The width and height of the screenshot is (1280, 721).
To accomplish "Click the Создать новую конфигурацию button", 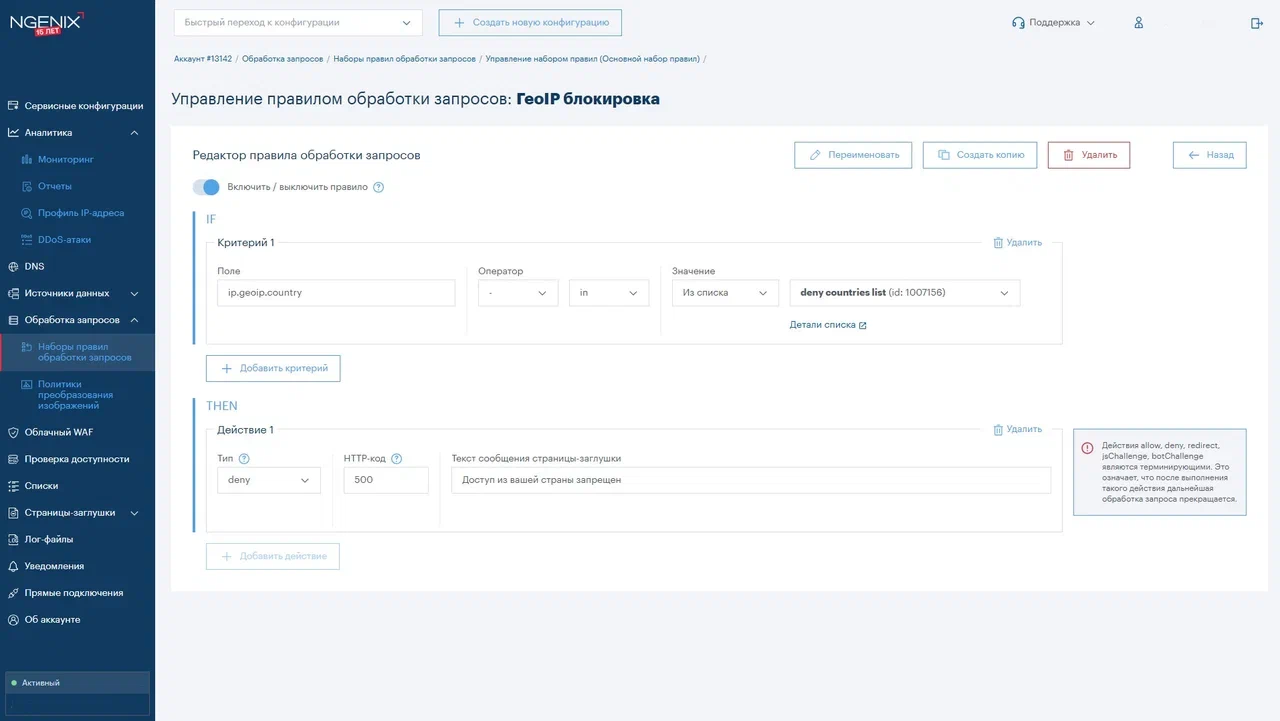I will point(529,22).
